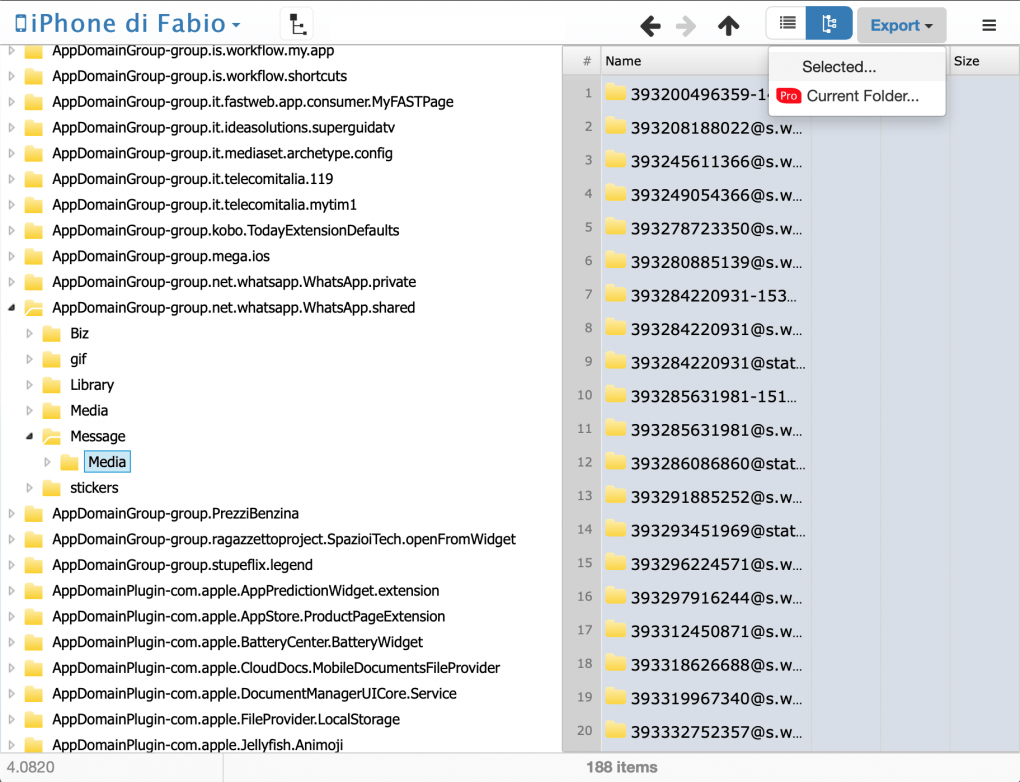Viewport: 1020px width, 782px height.
Task: Go forward with the right arrow
Action: (686, 26)
